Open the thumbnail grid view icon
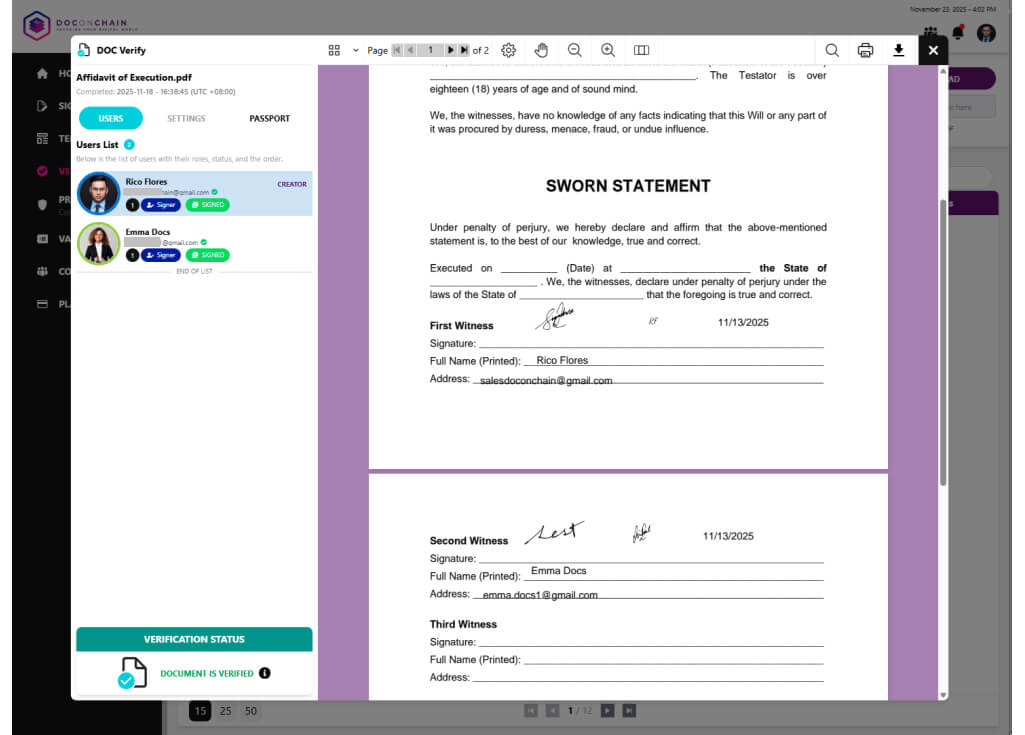 (334, 50)
